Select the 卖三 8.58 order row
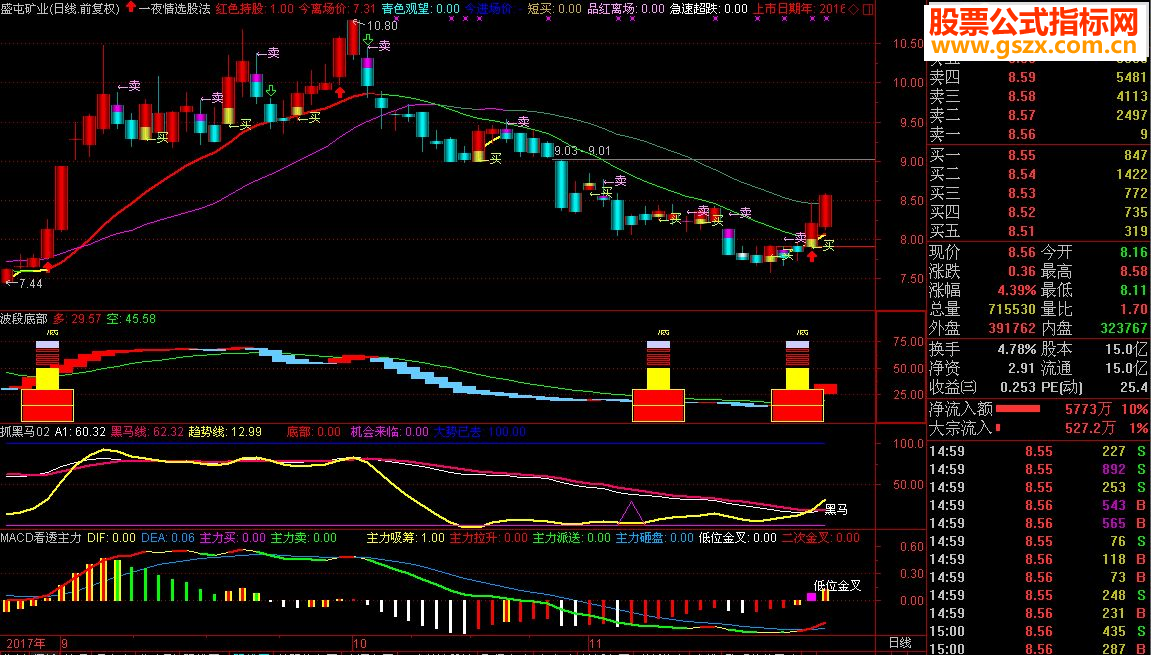1151x655 pixels. point(1038,96)
